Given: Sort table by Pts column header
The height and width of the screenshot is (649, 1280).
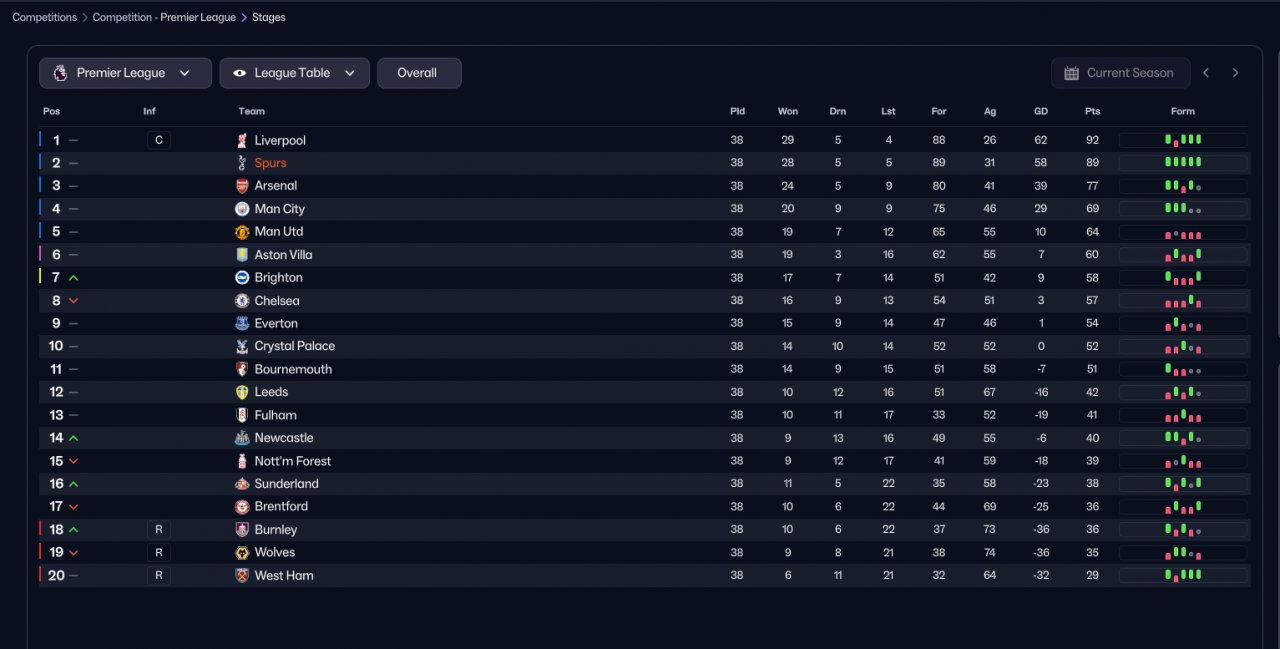Looking at the screenshot, I should (x=1092, y=112).
